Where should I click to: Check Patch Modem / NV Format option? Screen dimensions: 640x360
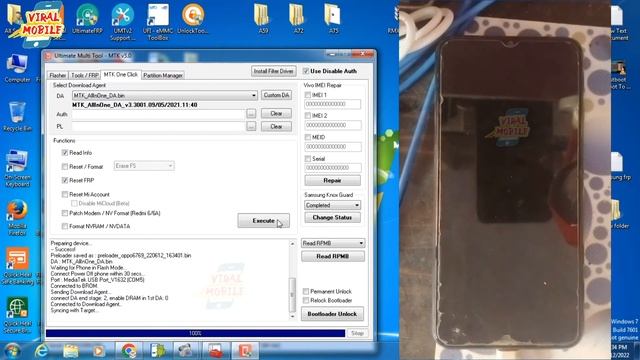point(65,213)
